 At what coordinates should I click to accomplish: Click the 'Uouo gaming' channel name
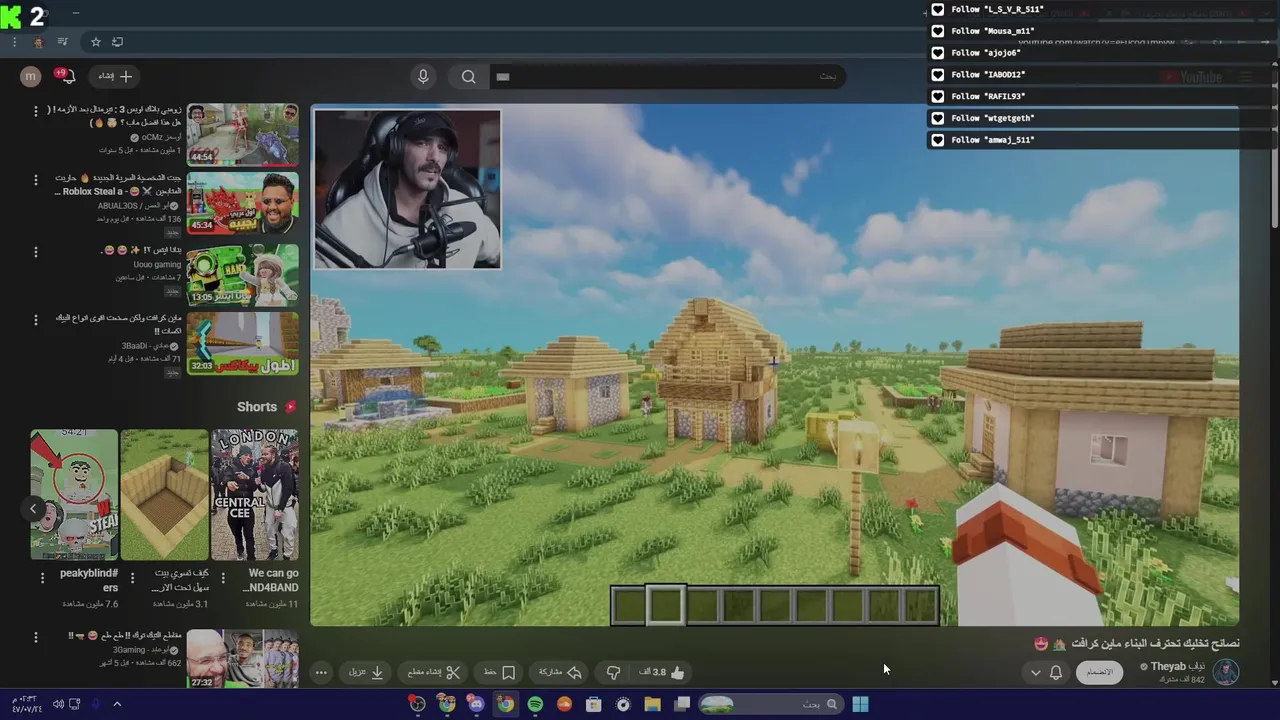pos(157,265)
